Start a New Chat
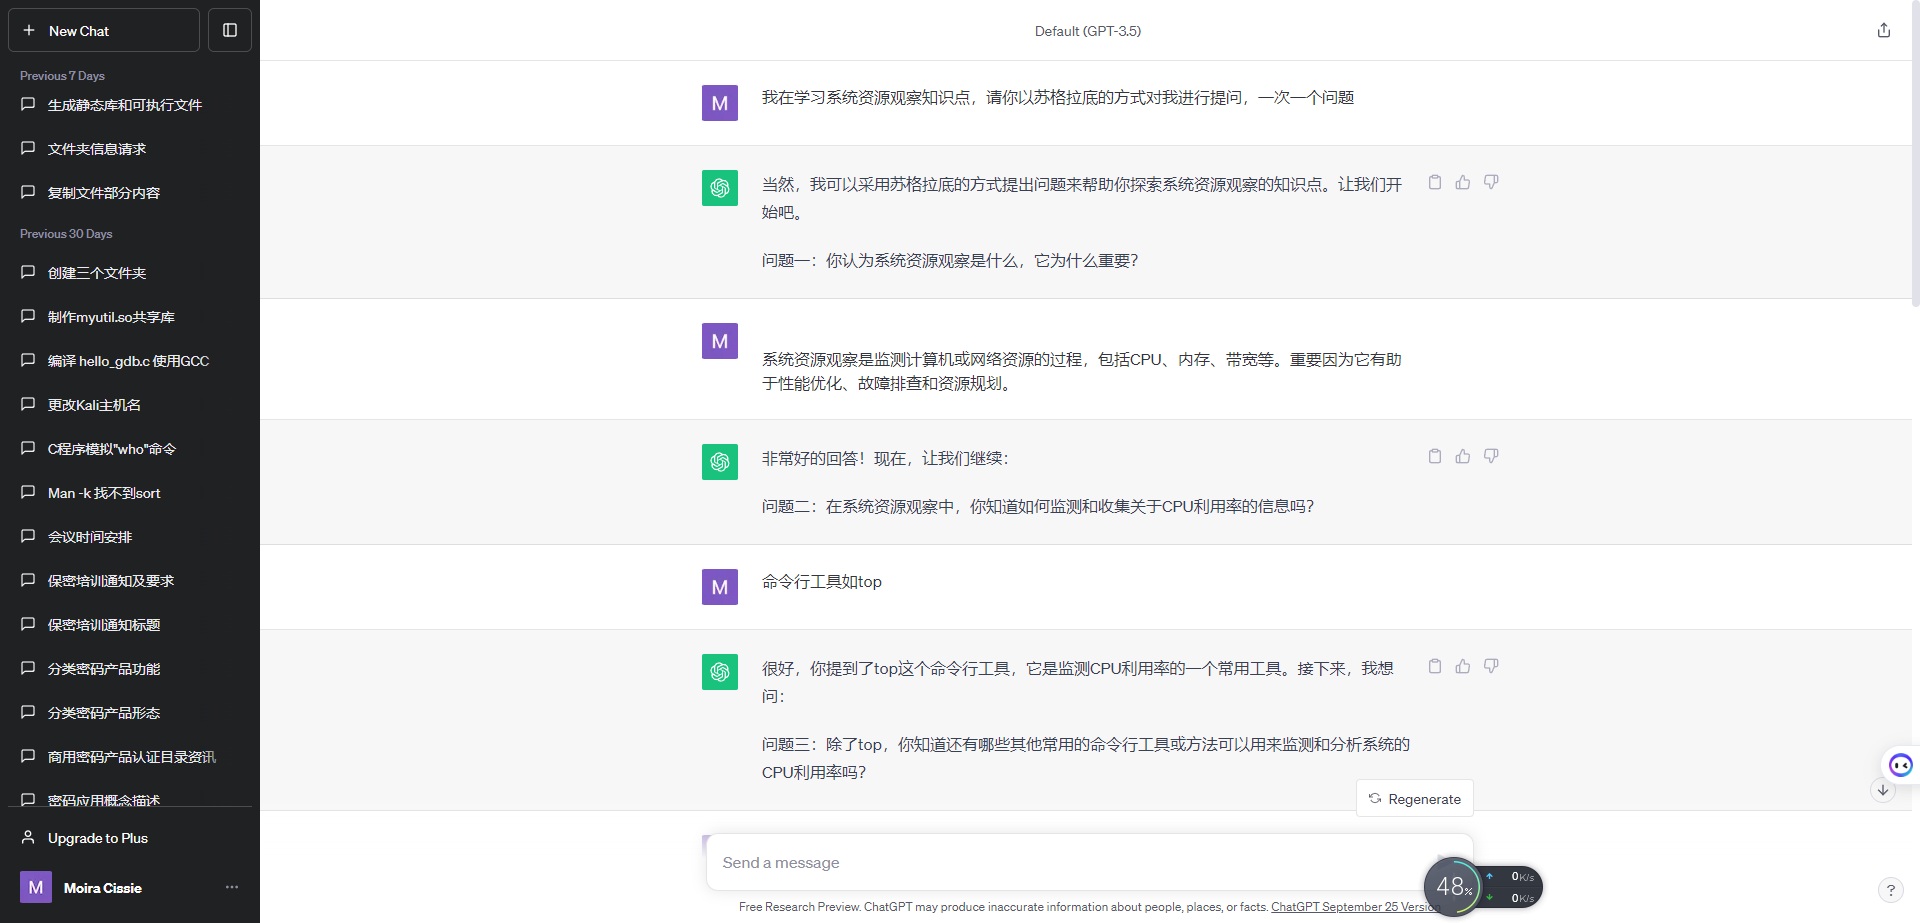 (104, 30)
